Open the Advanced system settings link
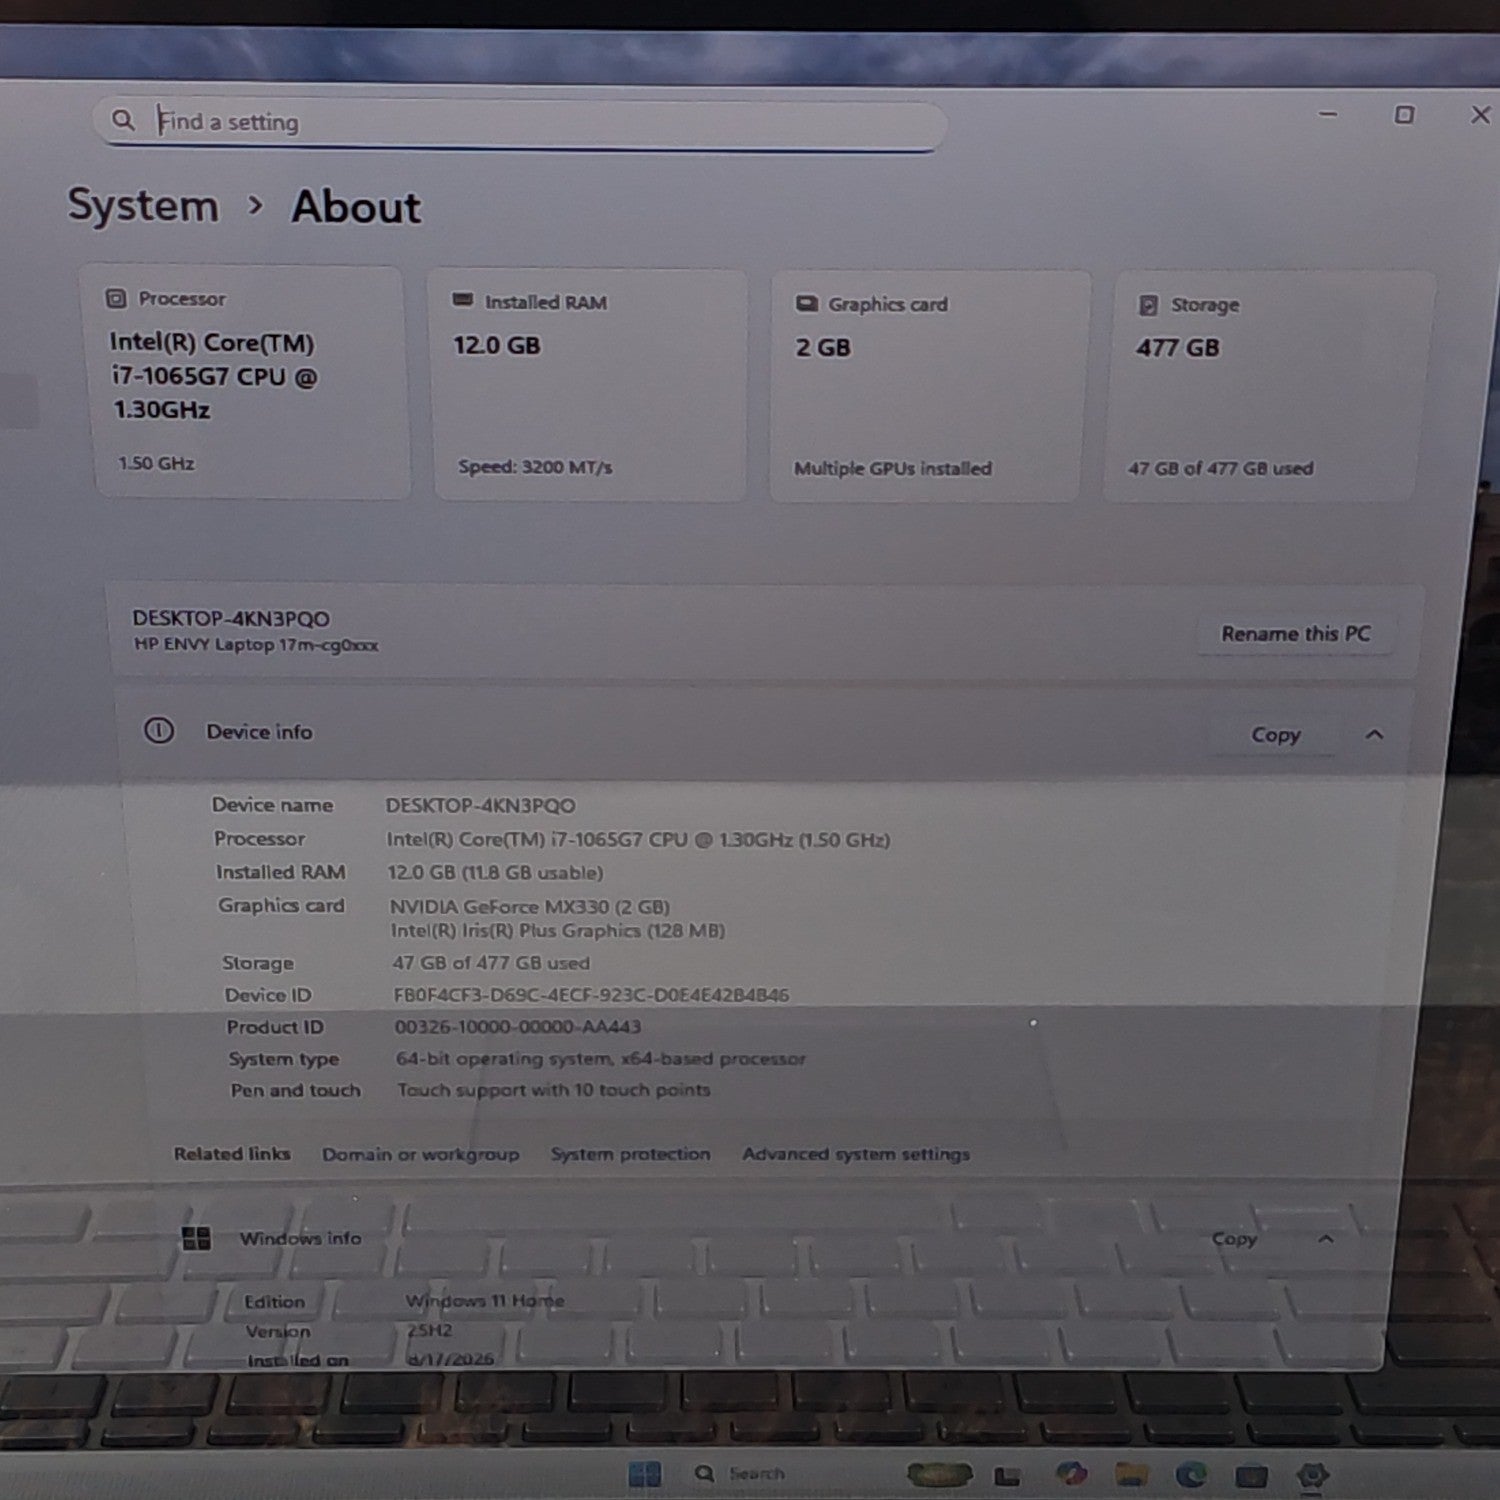This screenshot has height=1500, width=1500. click(x=856, y=1154)
